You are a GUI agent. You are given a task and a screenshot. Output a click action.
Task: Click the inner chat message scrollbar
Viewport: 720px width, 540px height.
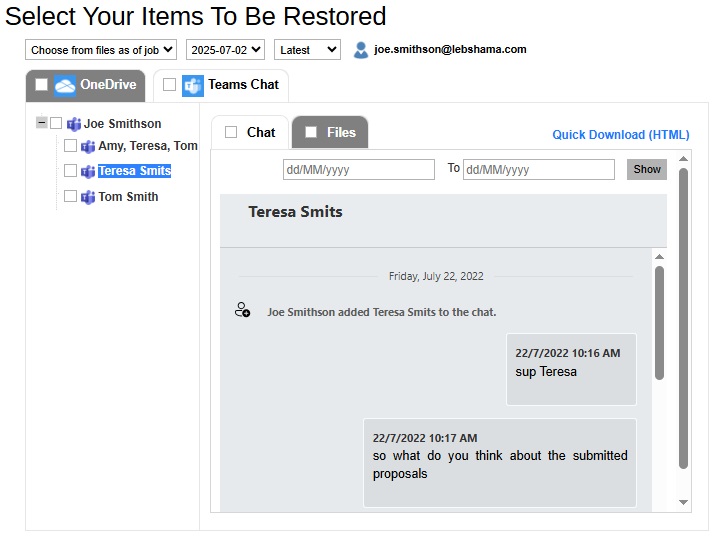coord(659,322)
